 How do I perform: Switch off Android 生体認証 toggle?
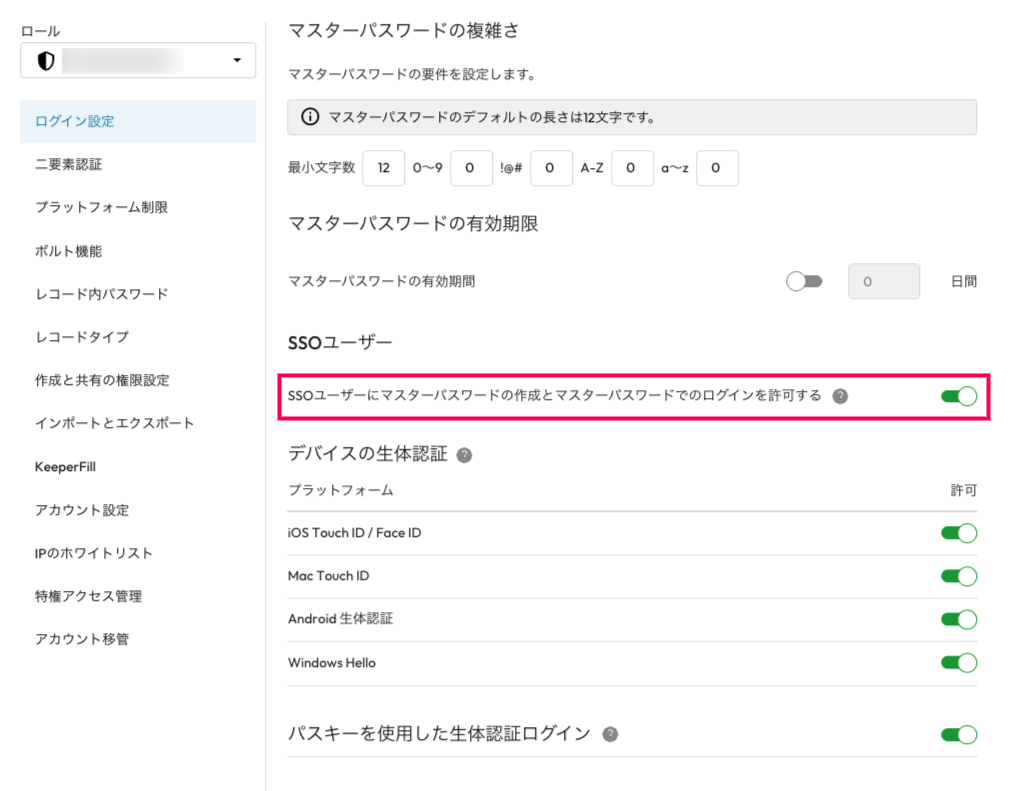[x=958, y=619]
